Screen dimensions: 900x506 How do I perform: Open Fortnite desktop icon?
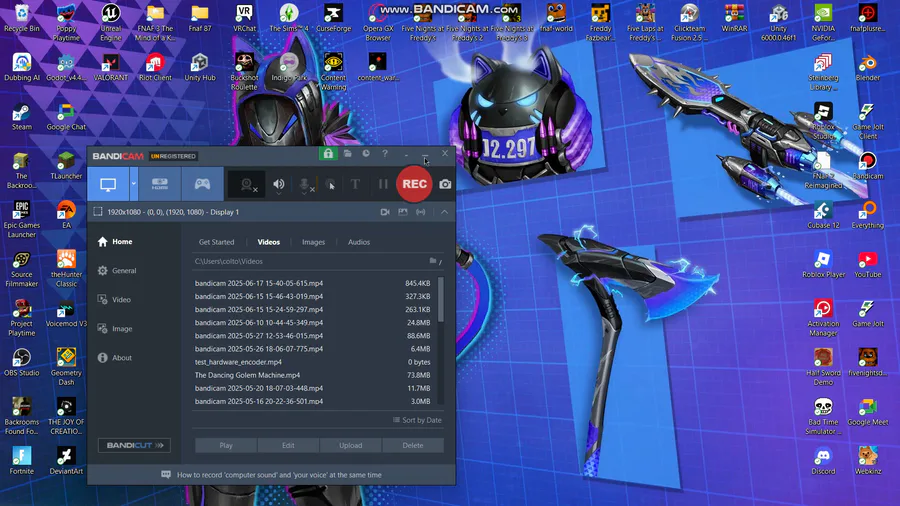coord(22,461)
